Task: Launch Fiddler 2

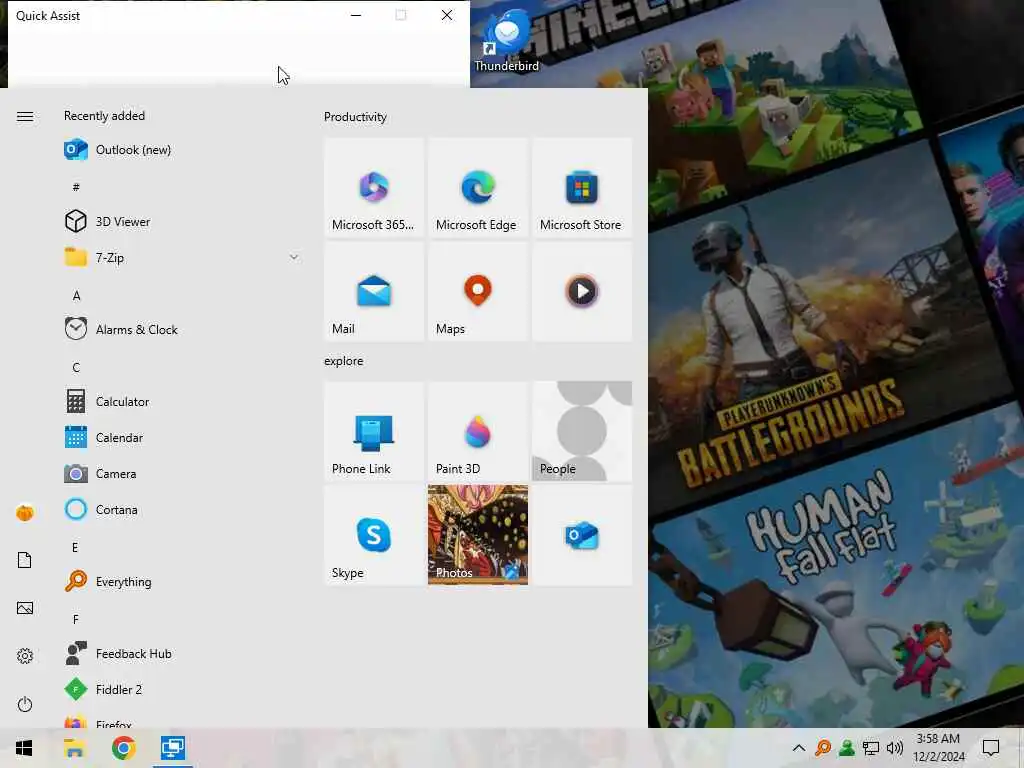Action: (183, 689)
